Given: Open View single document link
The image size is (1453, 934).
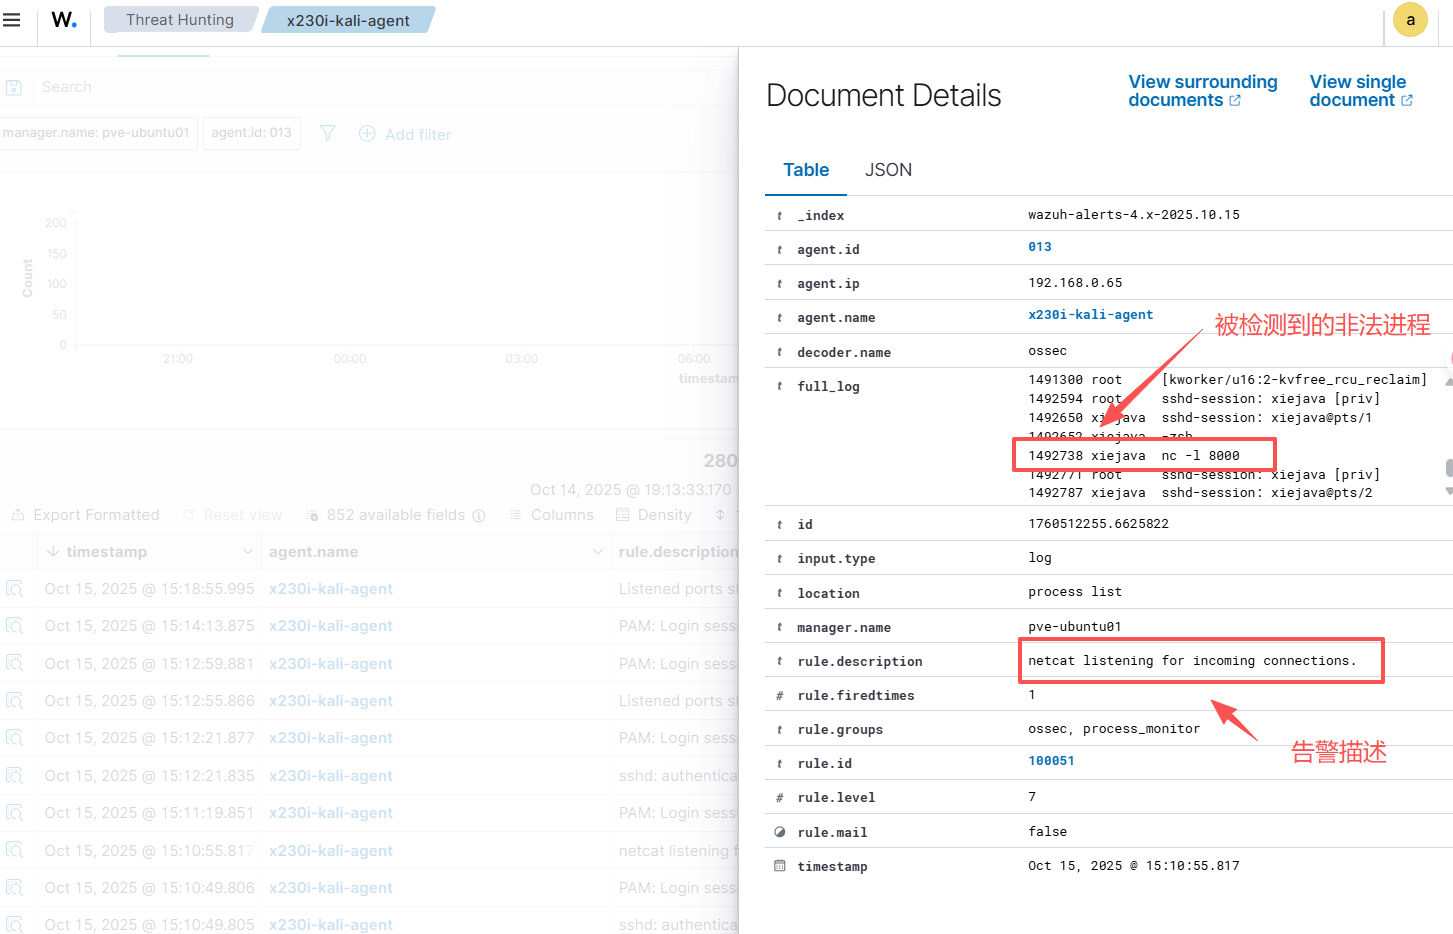Looking at the screenshot, I should pyautogui.click(x=1361, y=91).
